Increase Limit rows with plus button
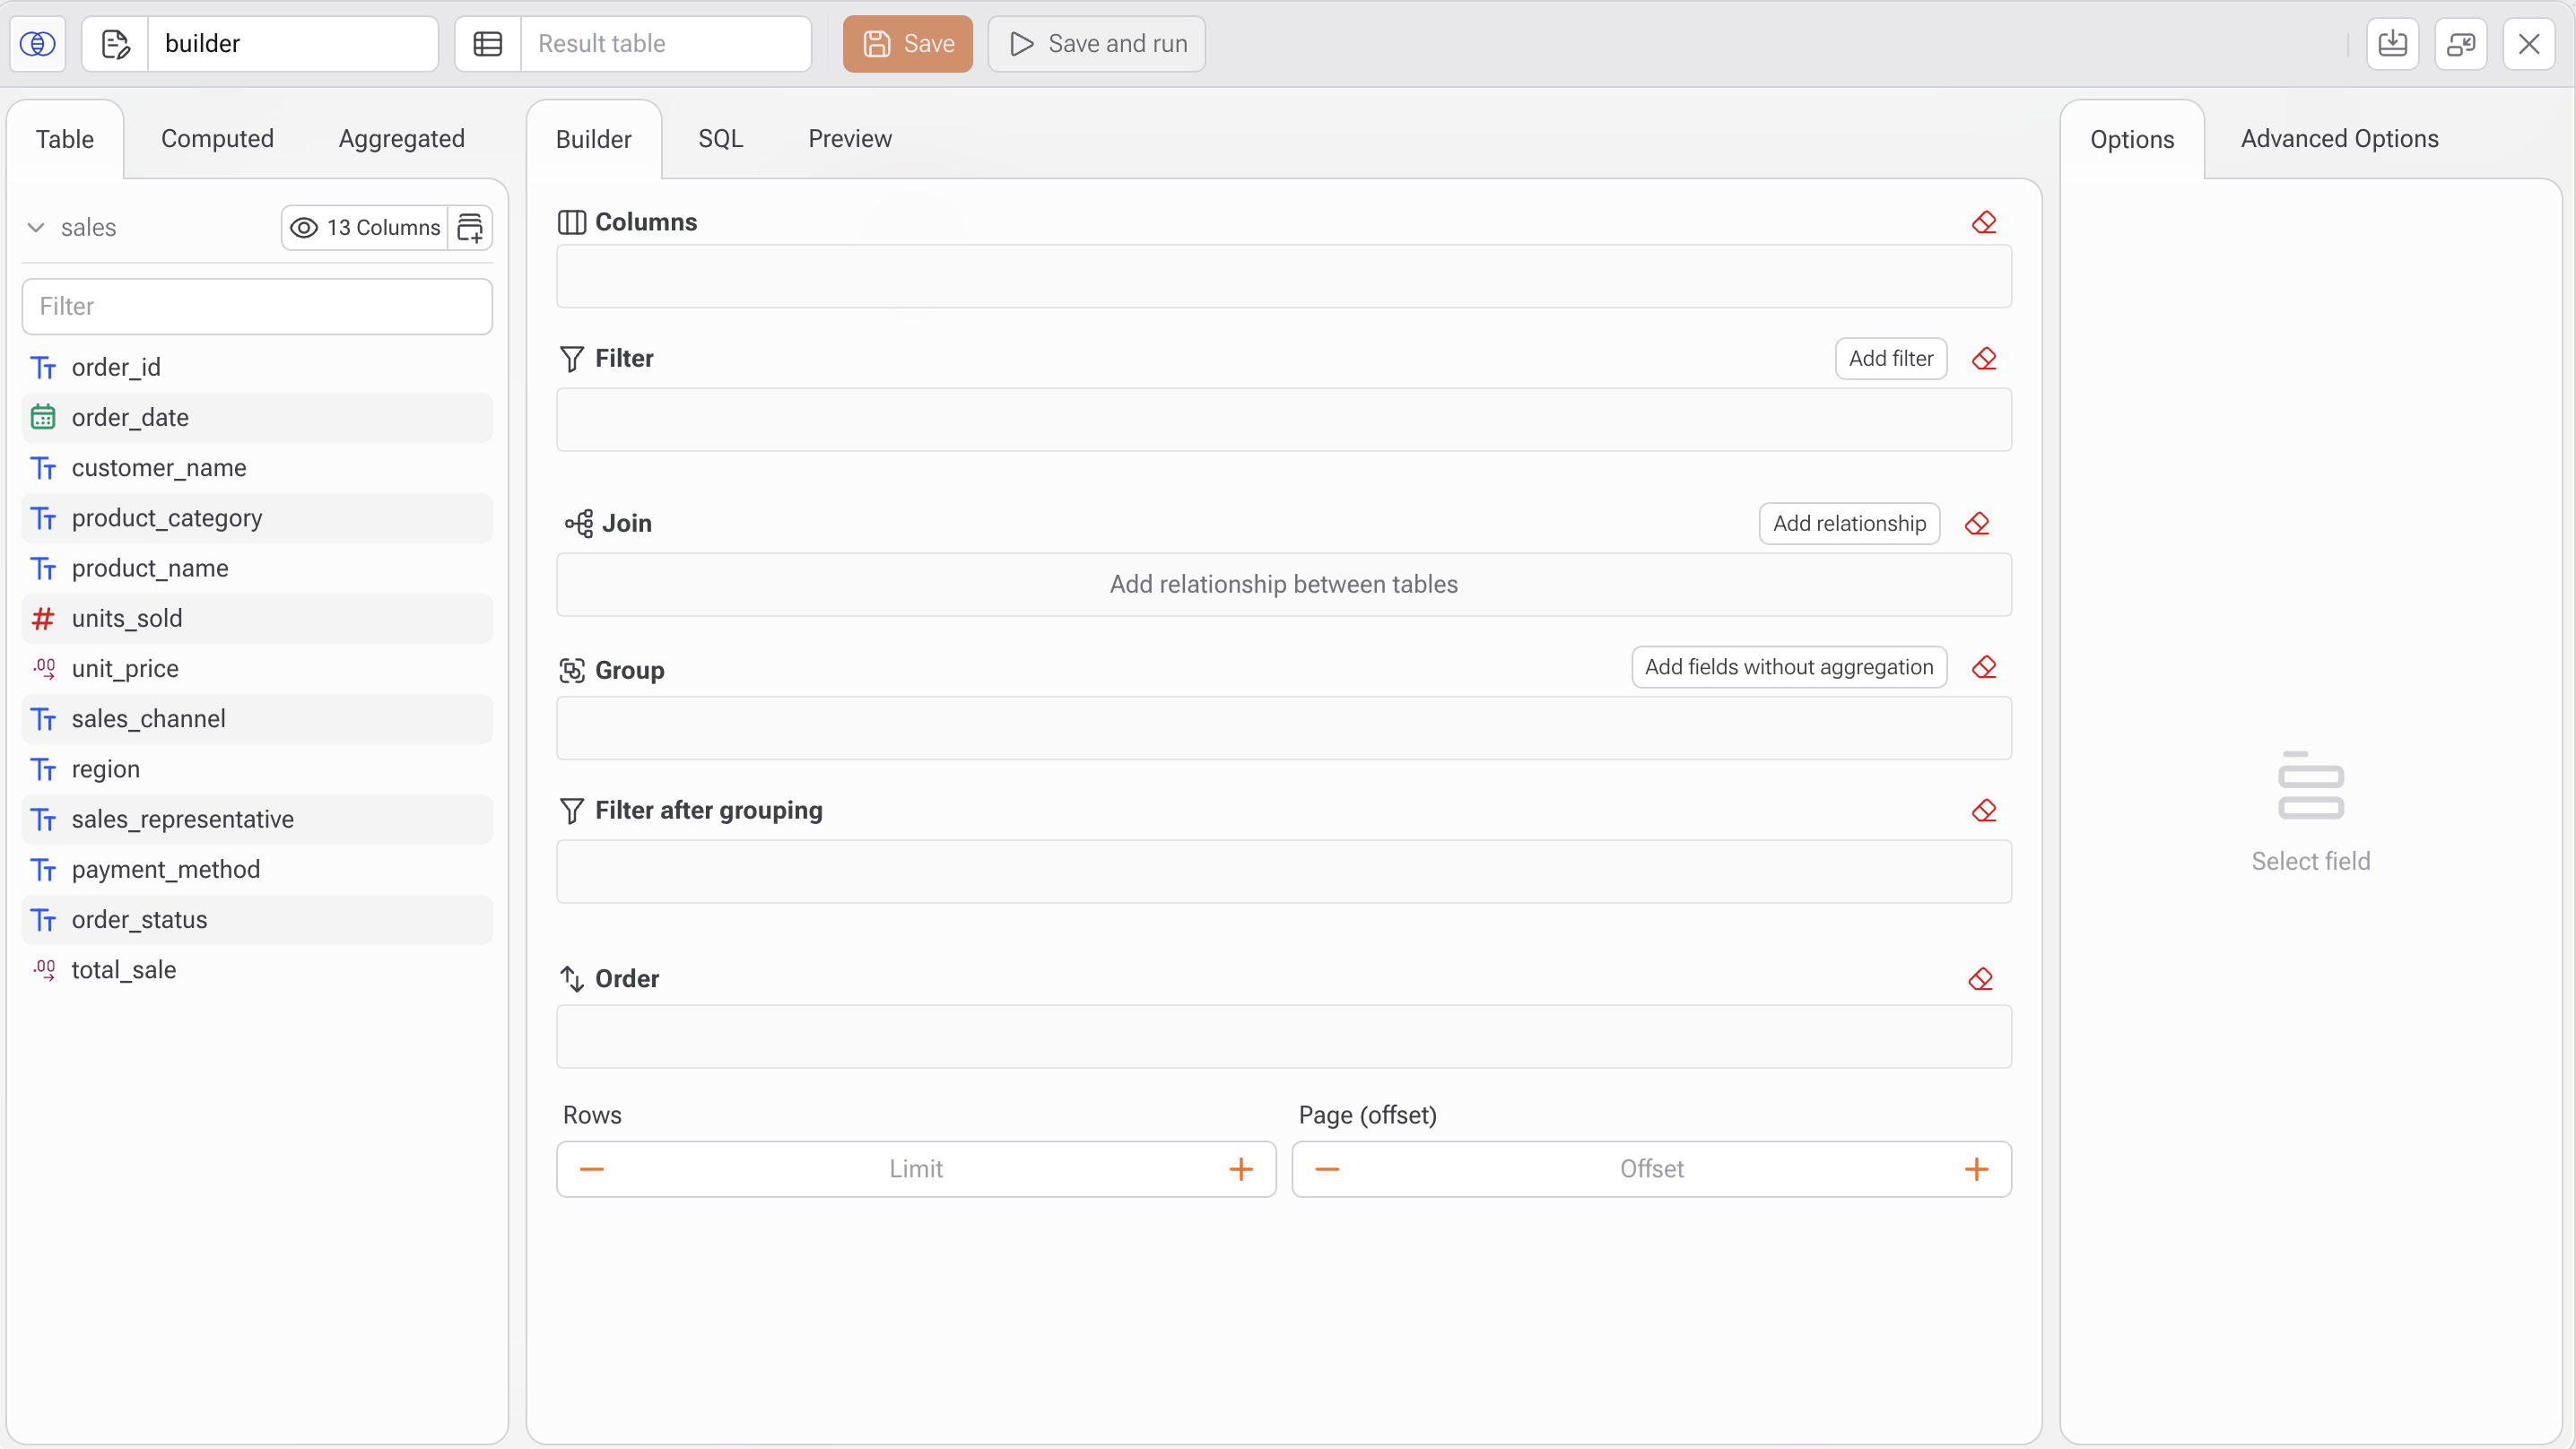Viewport: 2576px width, 1449px height. tap(1240, 1169)
